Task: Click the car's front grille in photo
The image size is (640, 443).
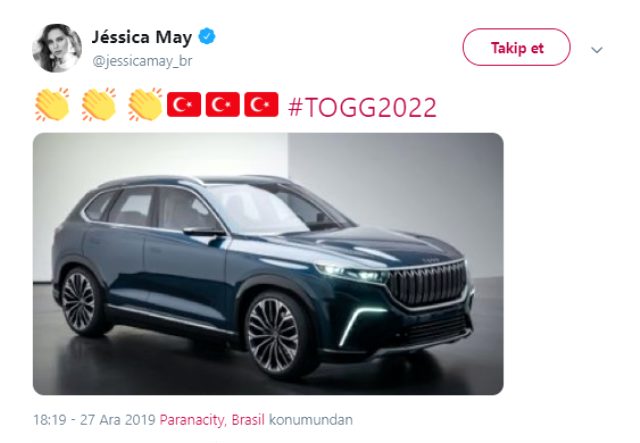Action: click(427, 283)
